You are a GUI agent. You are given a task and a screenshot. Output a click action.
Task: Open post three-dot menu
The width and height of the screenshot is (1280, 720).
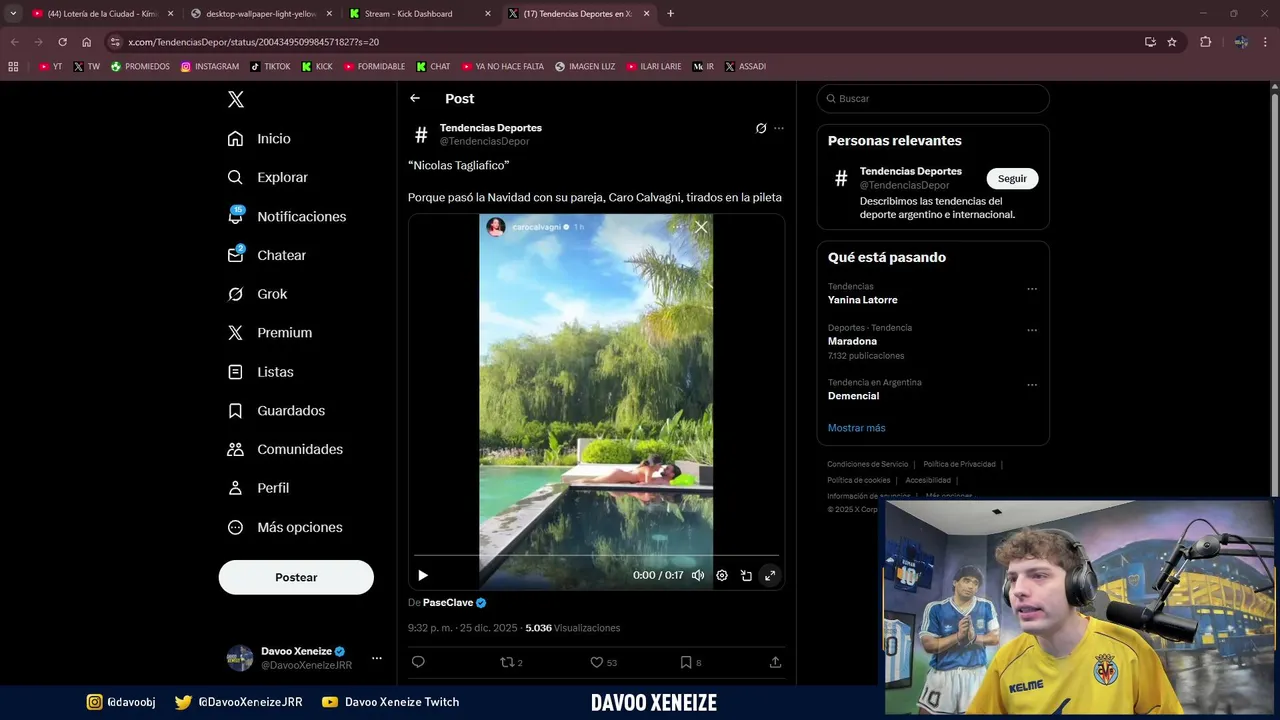779,128
